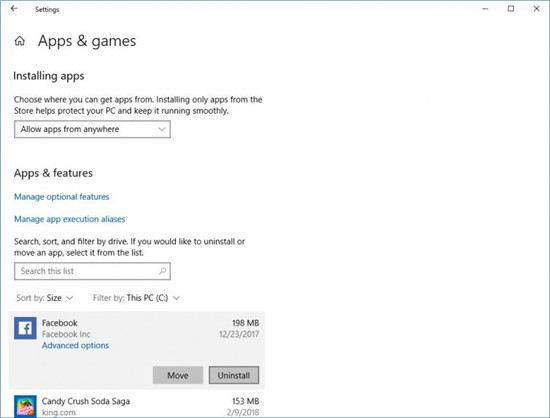Select the Candy Crush Soda Saga entry

coord(137,405)
